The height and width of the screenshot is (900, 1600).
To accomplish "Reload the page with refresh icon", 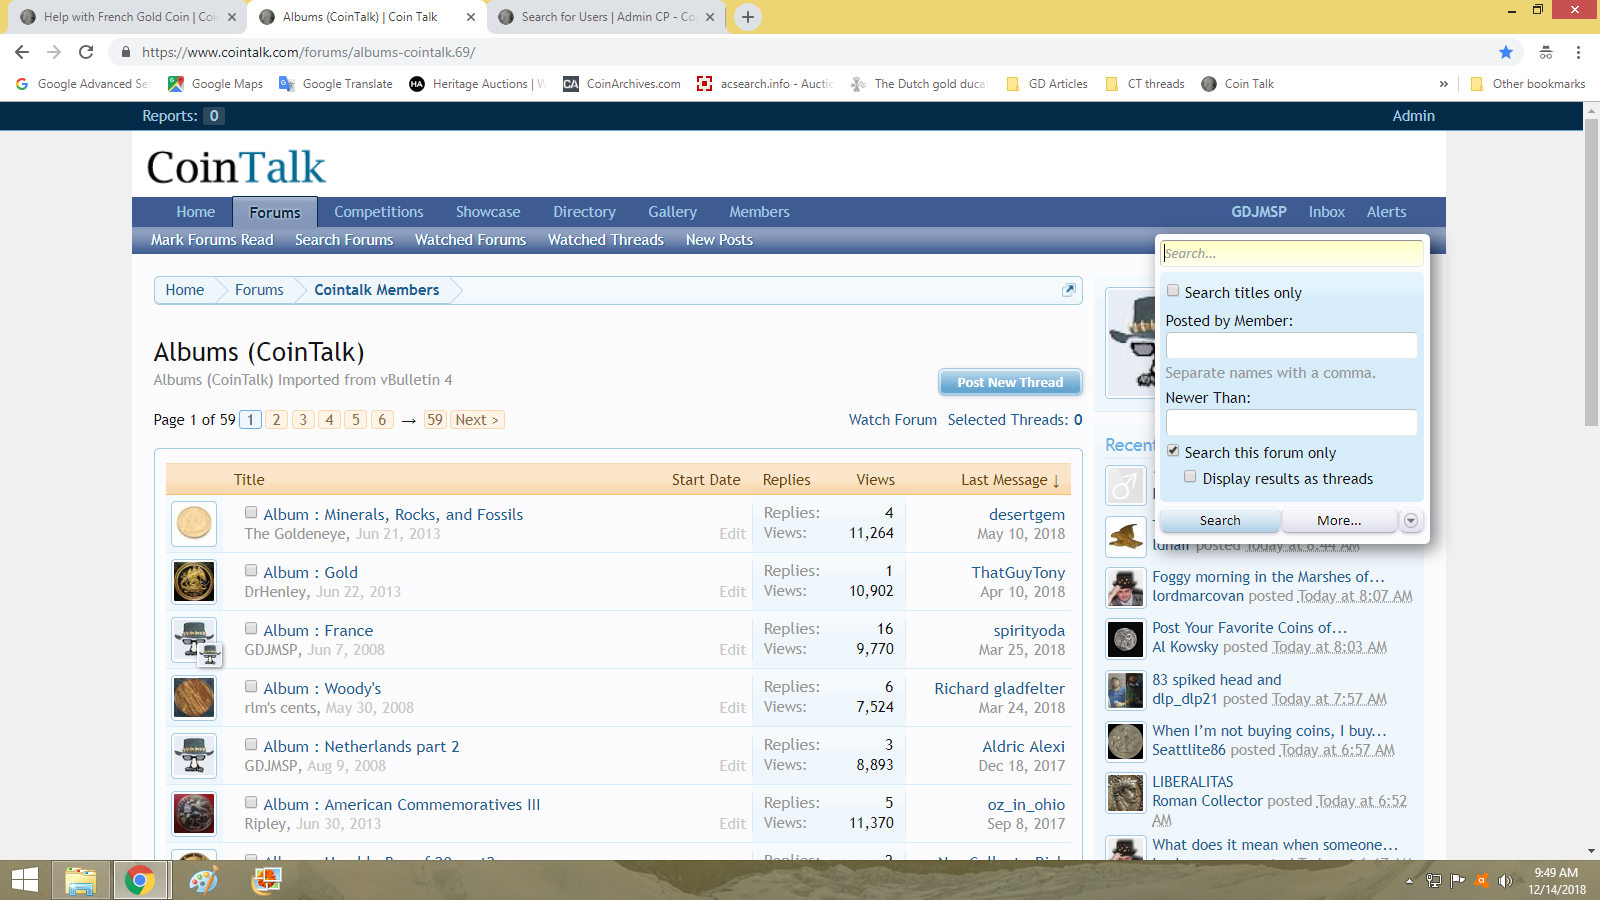I will [86, 52].
